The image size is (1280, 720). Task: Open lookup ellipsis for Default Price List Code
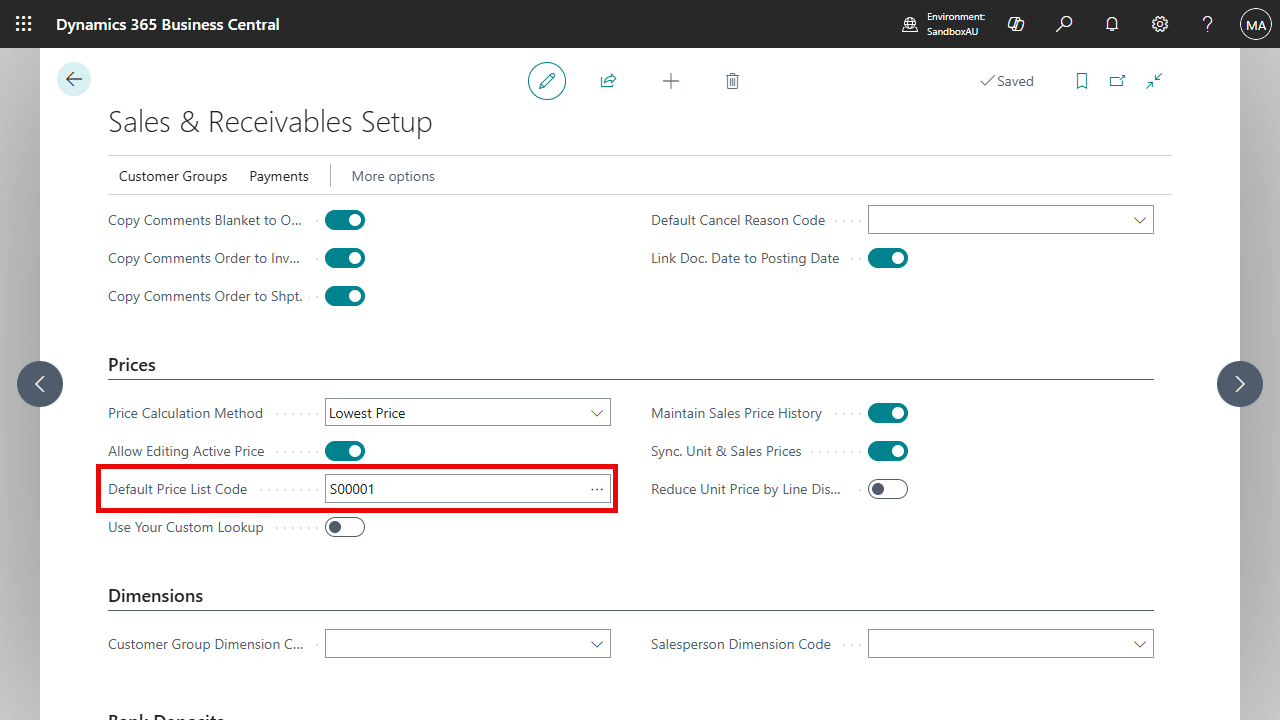pos(597,489)
